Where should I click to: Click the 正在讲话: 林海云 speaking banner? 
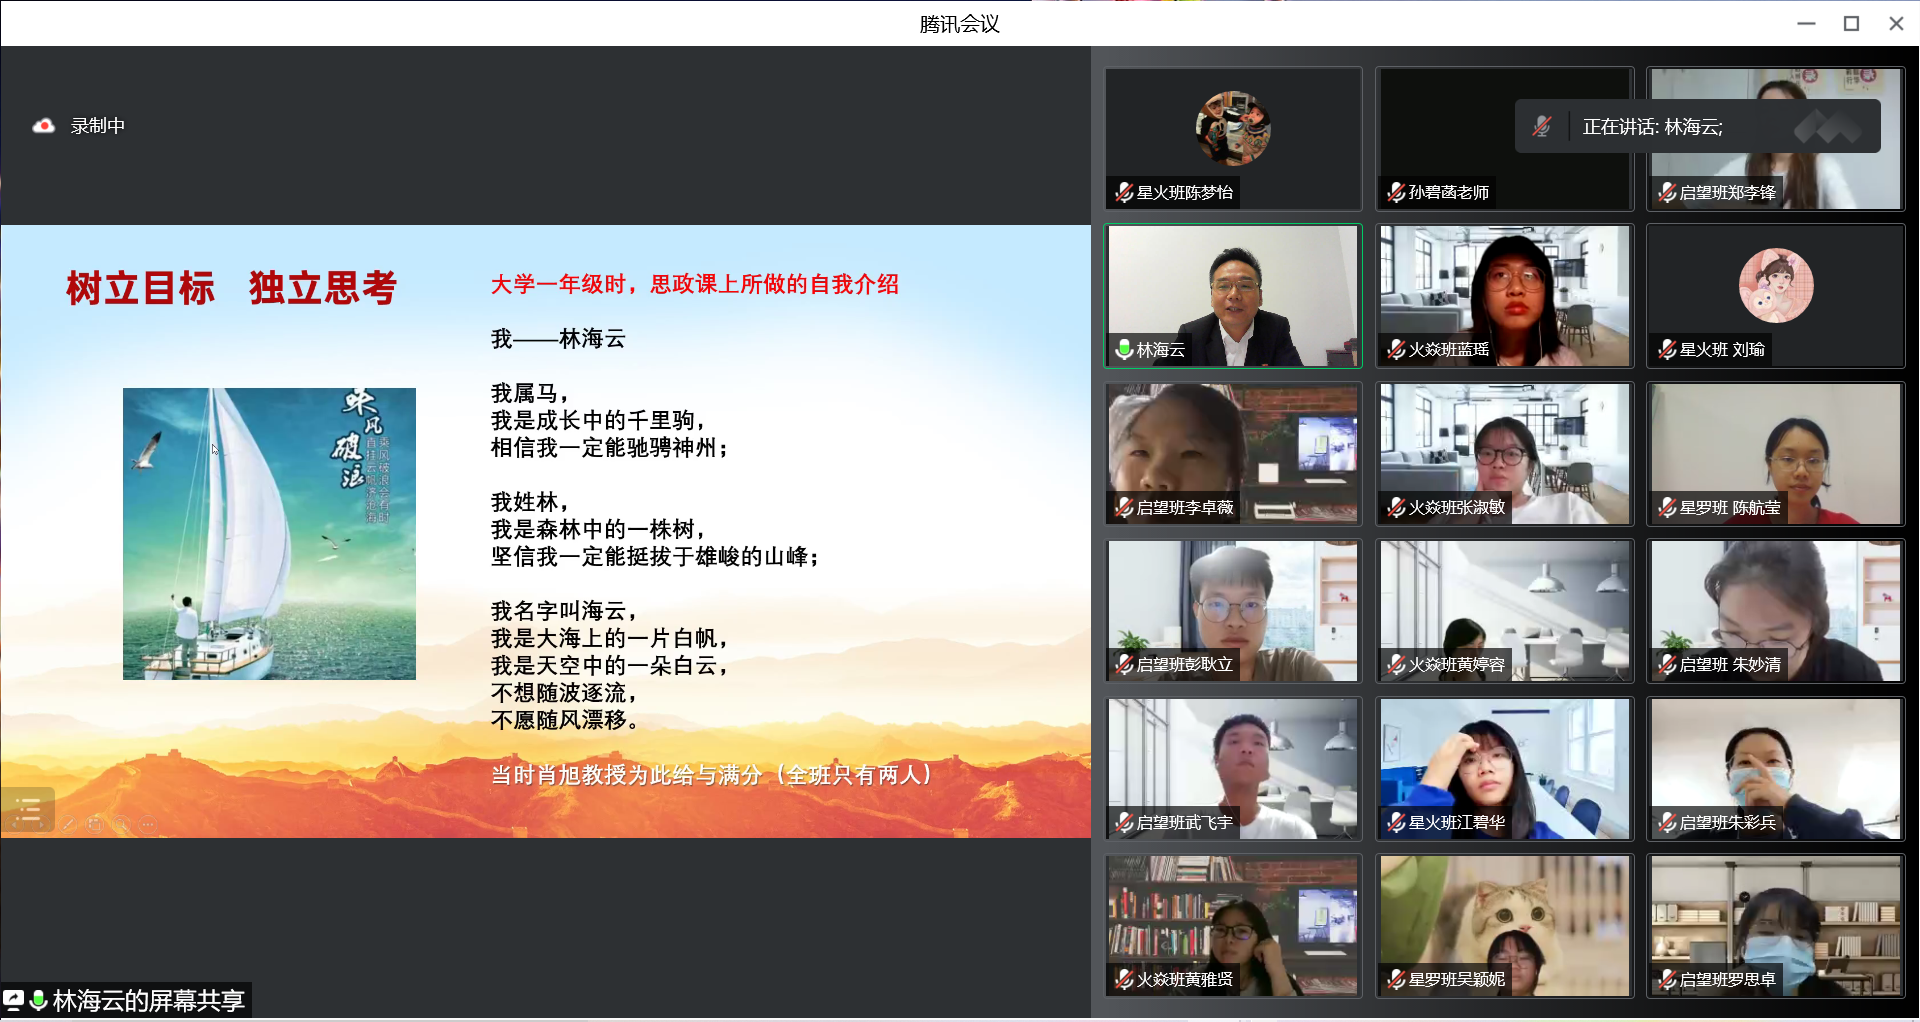1696,127
